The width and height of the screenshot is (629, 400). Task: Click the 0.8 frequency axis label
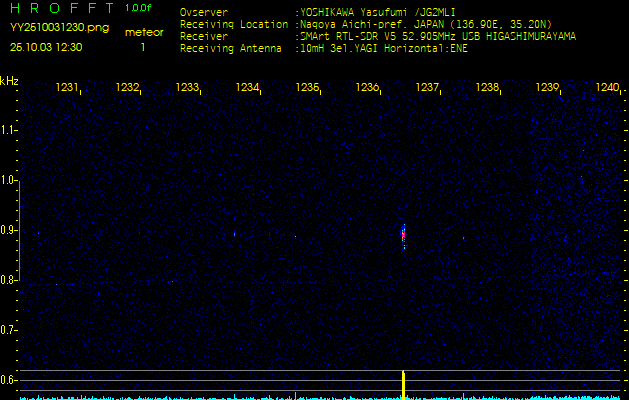click(9, 280)
